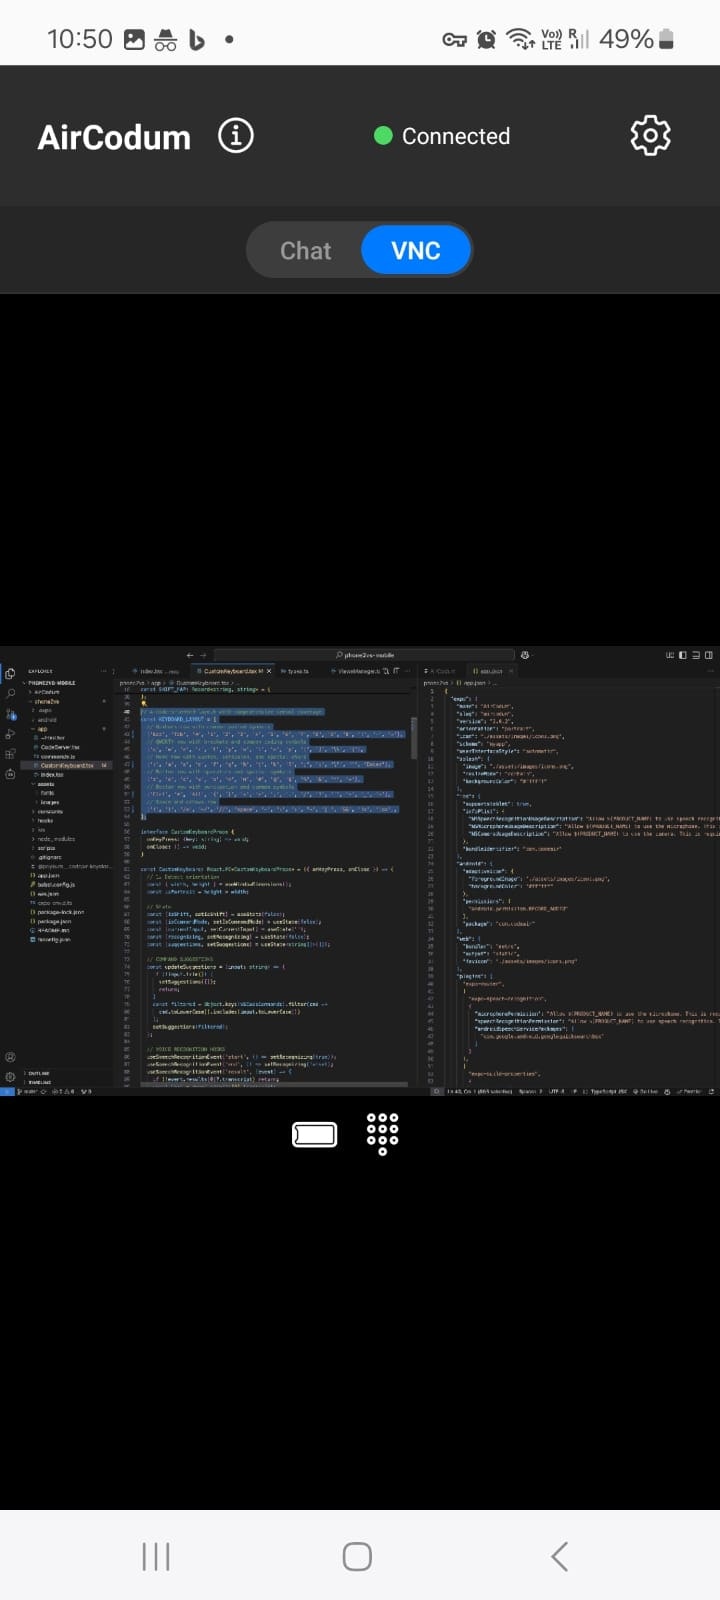Open Manage gear in VS Code activity bar
This screenshot has width=720, height=1600.
pyautogui.click(x=10, y=1077)
